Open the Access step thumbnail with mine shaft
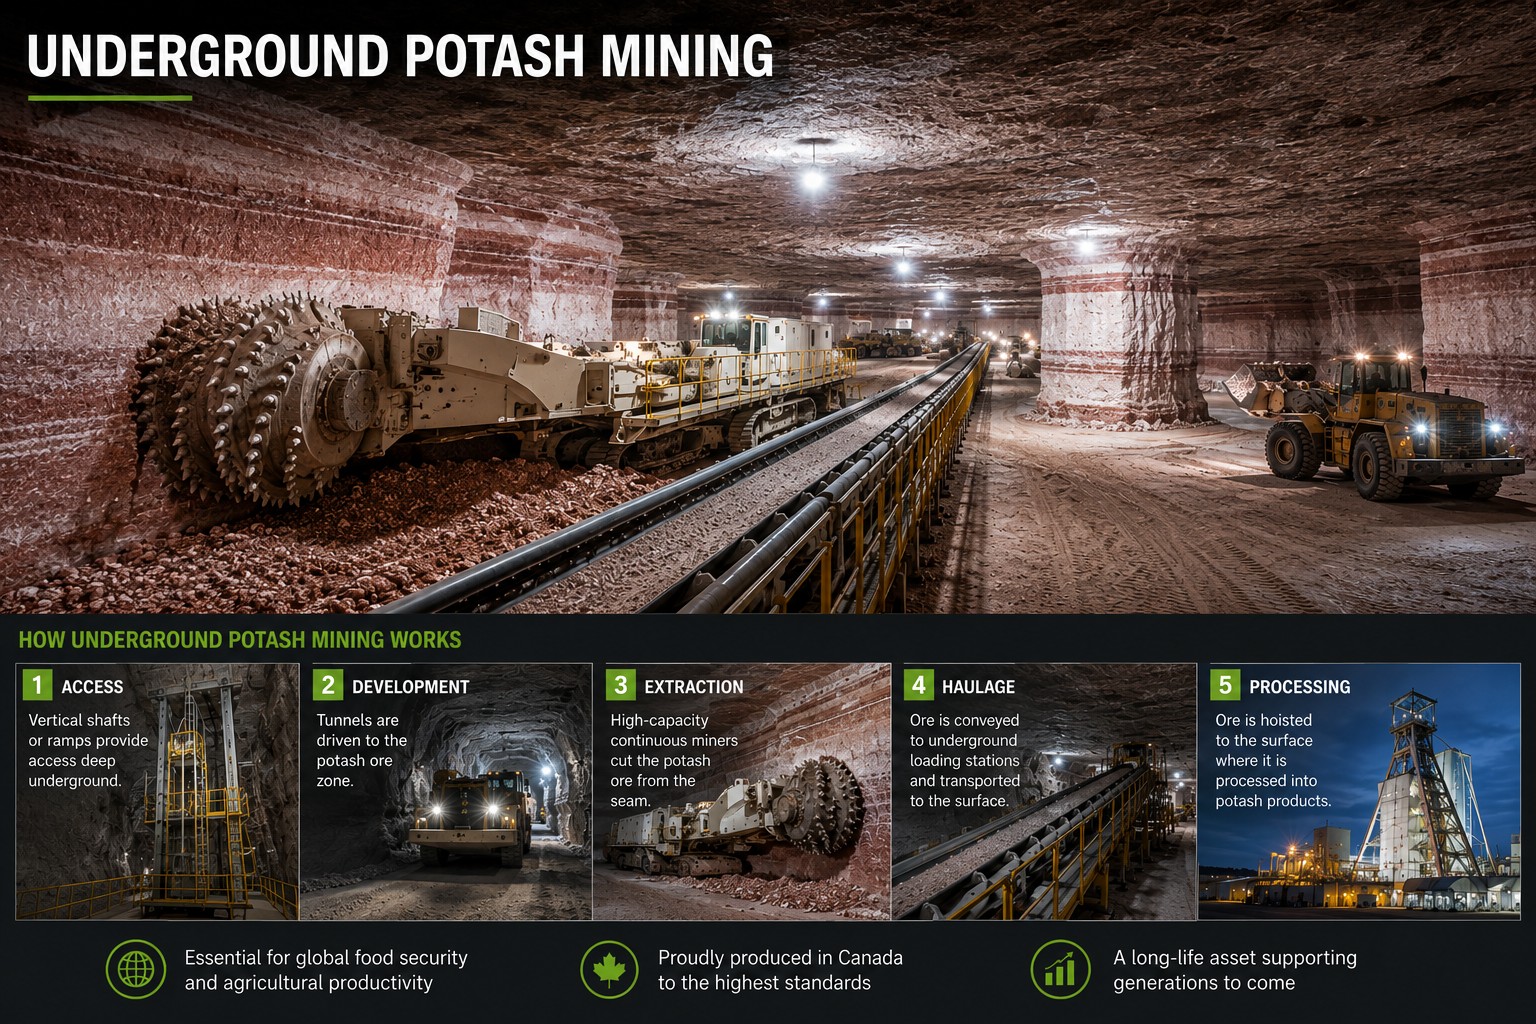Image resolution: width=1536 pixels, height=1024 pixels. coord(157,791)
